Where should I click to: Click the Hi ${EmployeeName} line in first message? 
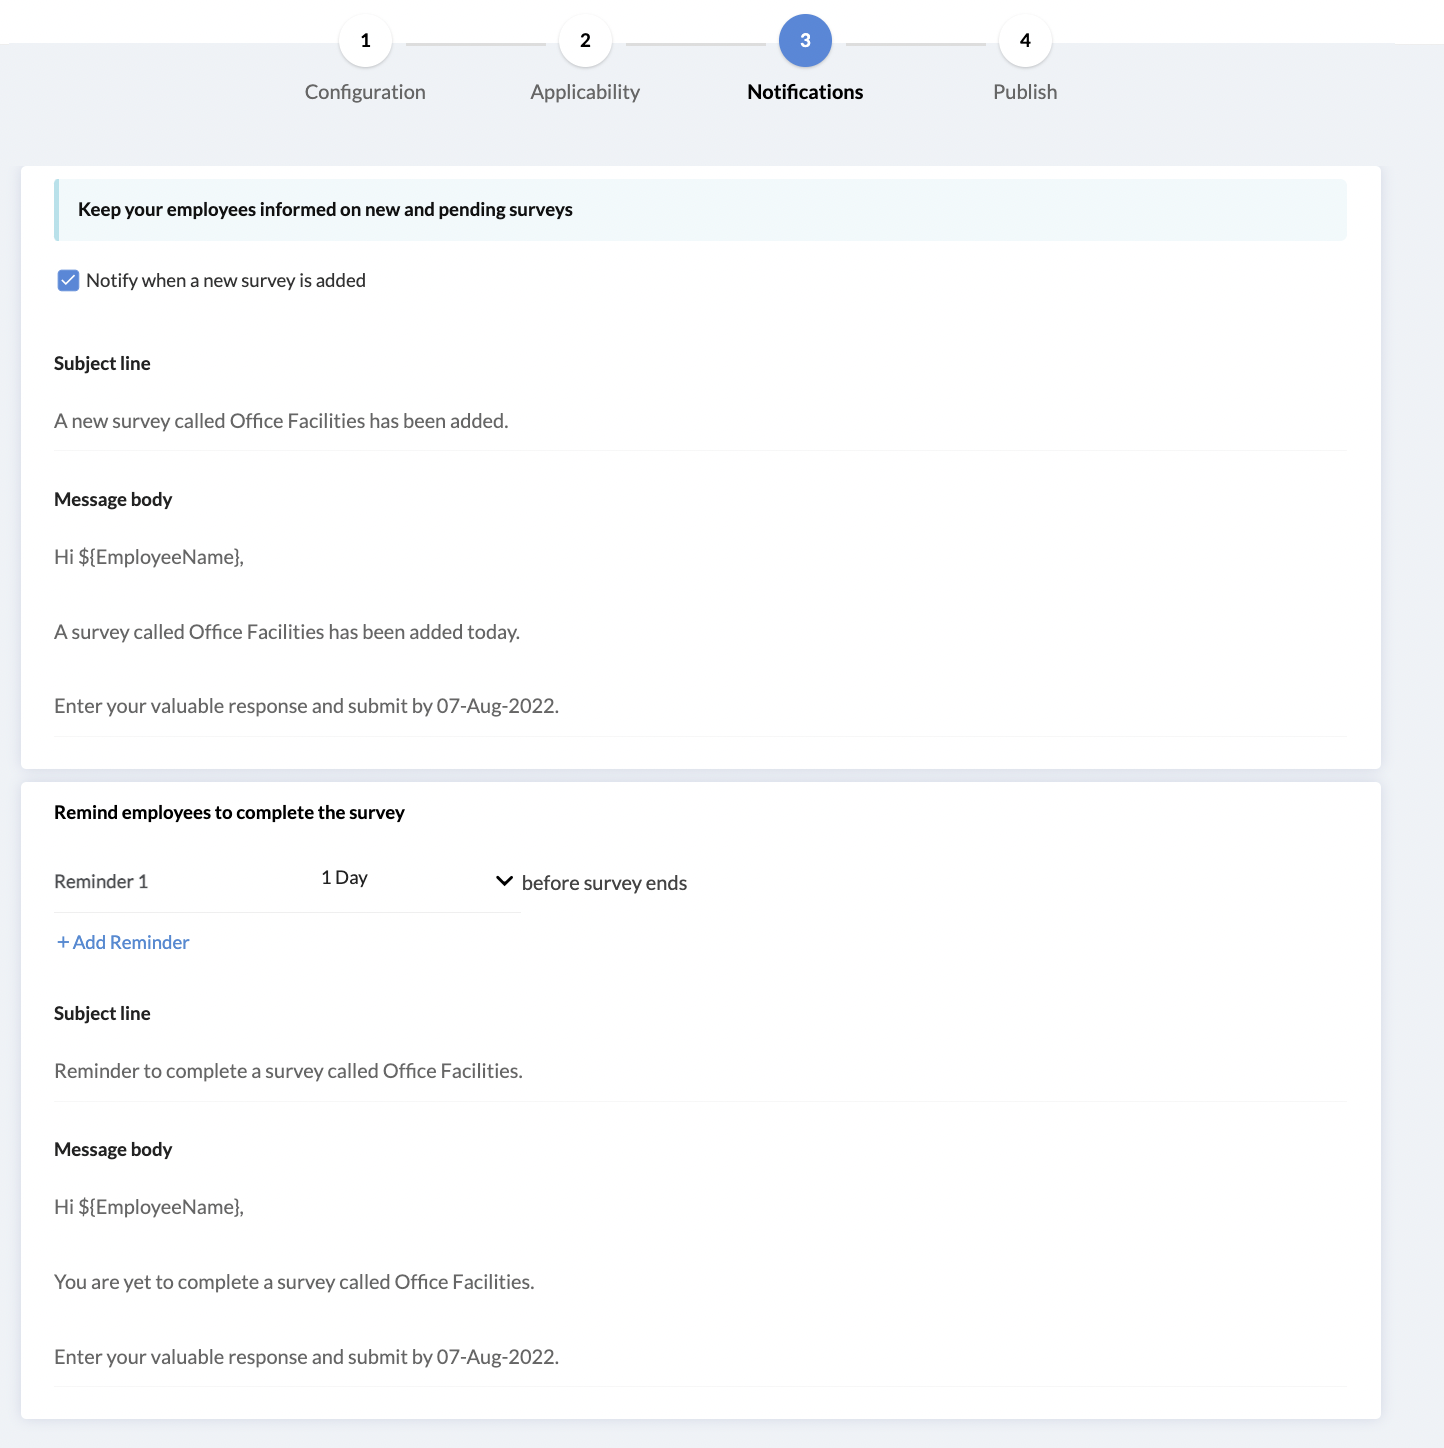149,557
